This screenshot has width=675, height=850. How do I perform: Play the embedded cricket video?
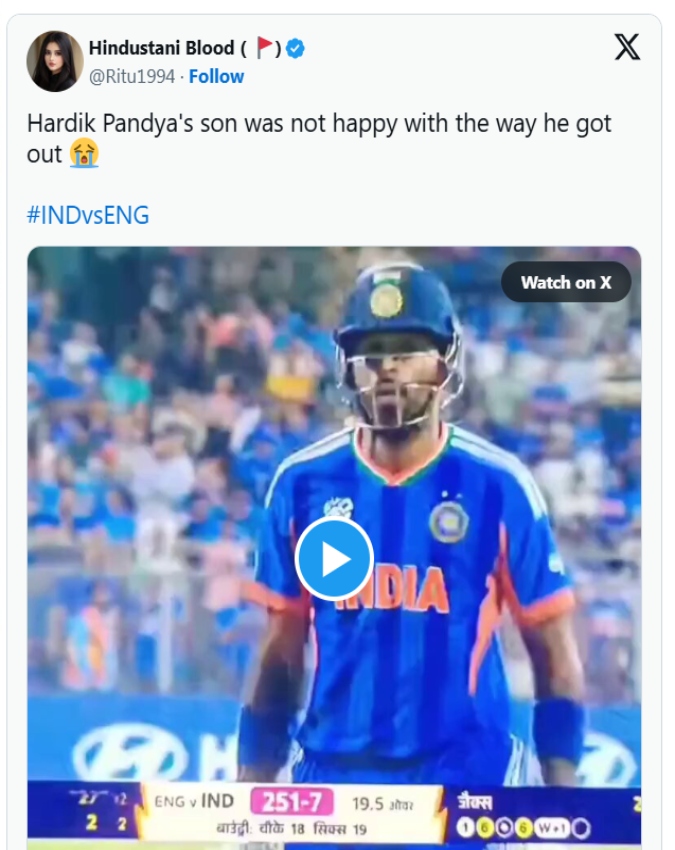tap(334, 558)
